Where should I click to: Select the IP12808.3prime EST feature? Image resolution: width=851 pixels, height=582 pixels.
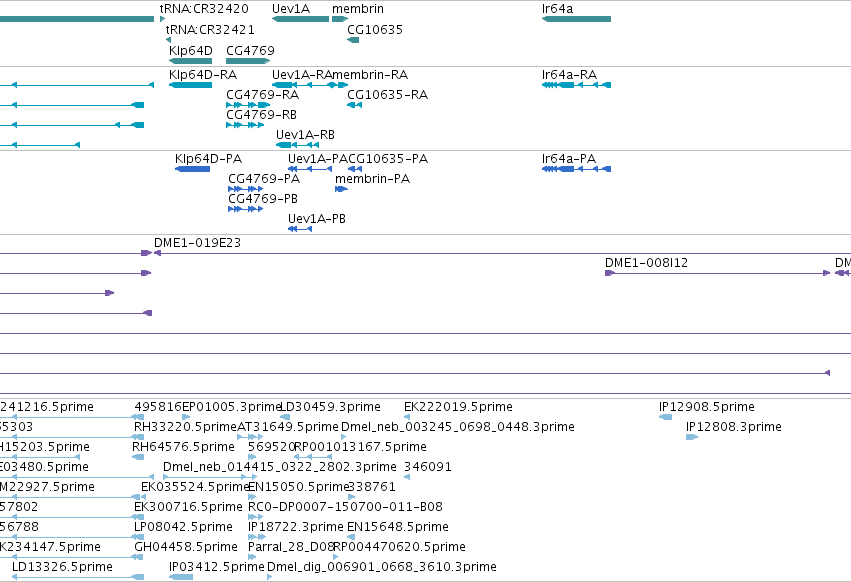[692, 437]
